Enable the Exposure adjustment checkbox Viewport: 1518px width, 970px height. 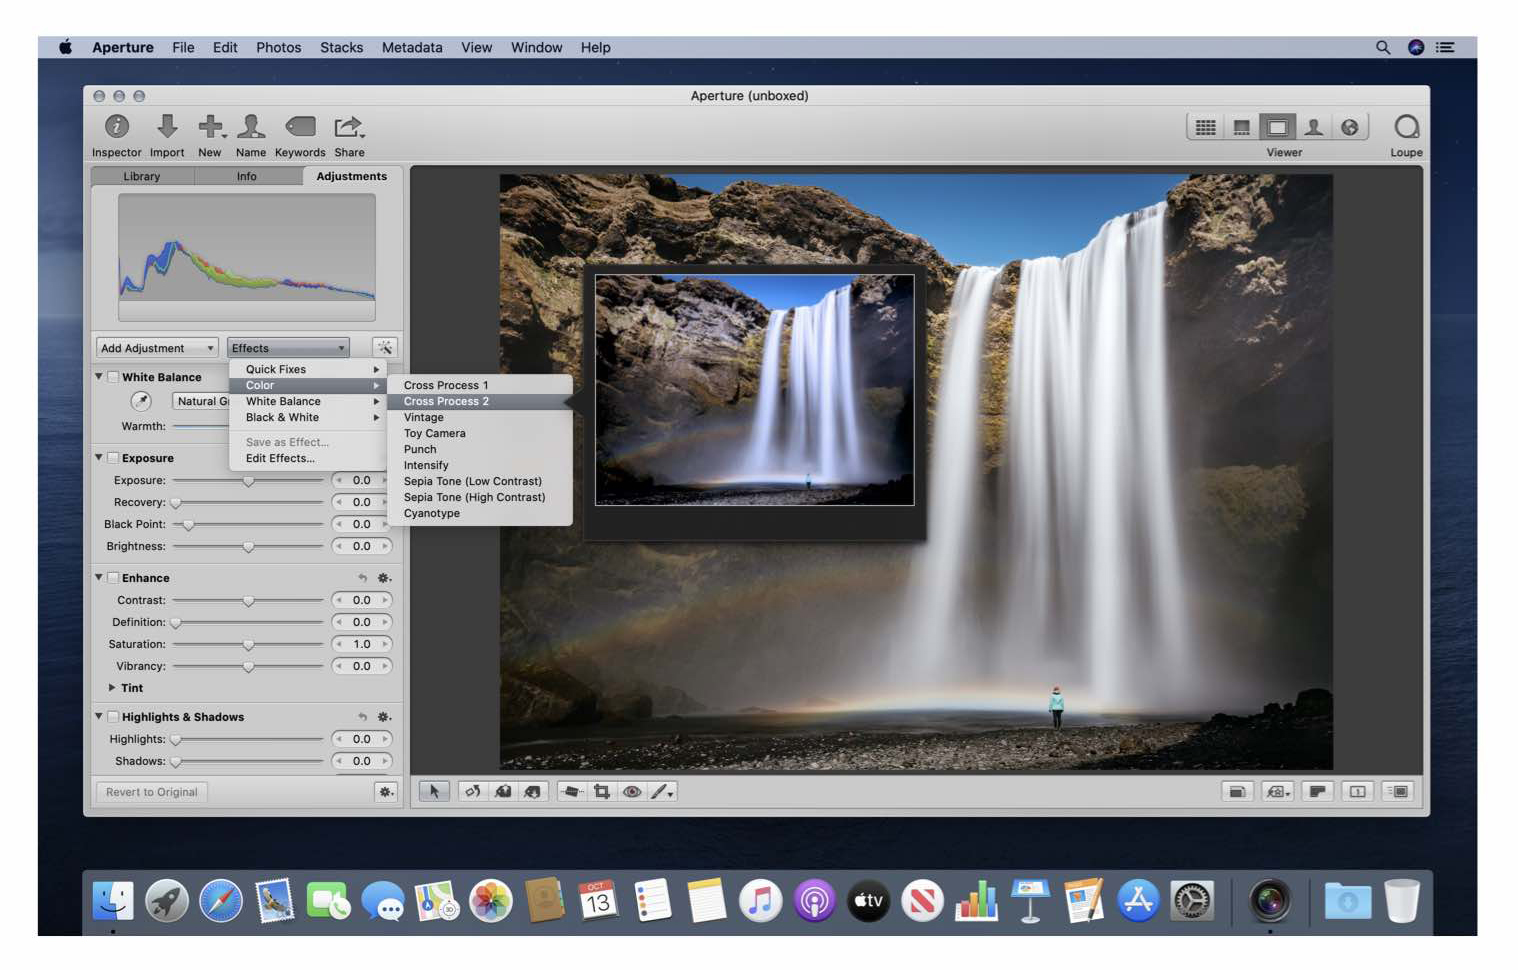click(x=112, y=457)
